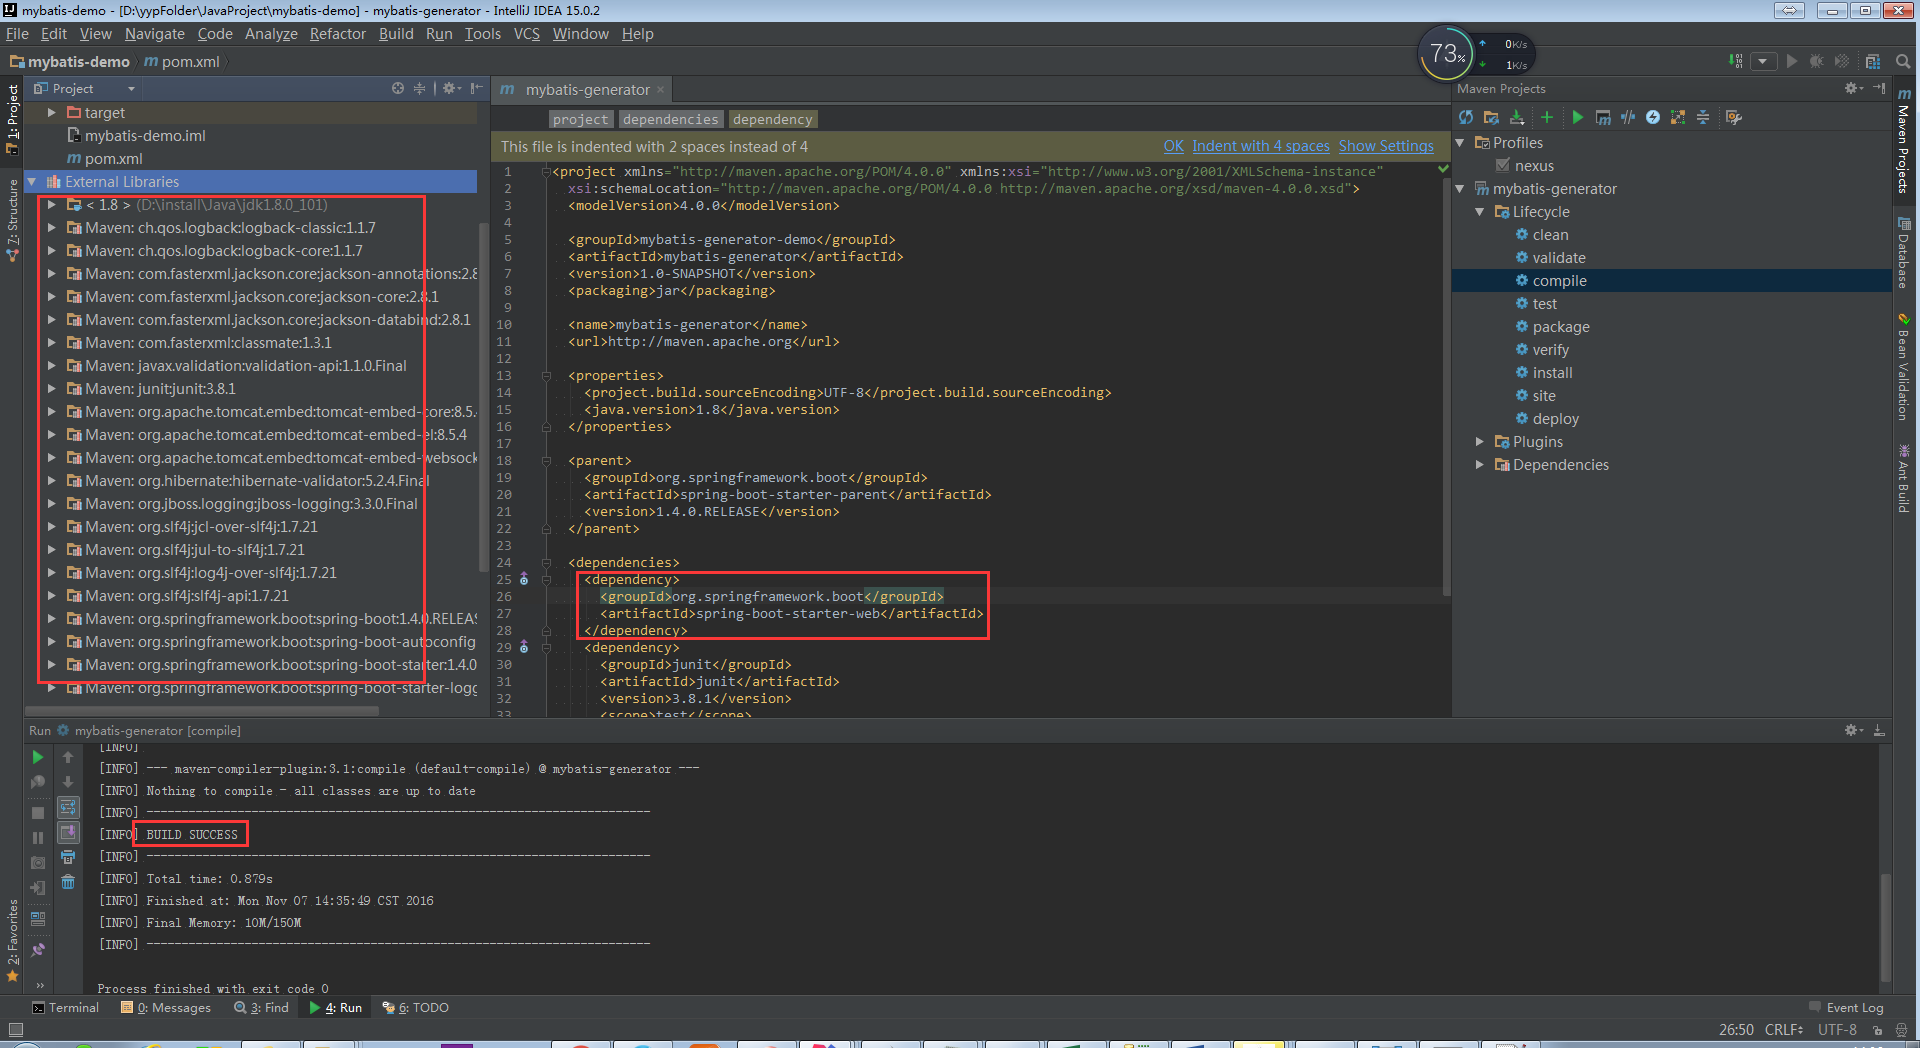The height and width of the screenshot is (1048, 1920).
Task: Click OK in indentation notification
Action: pos(1173,147)
